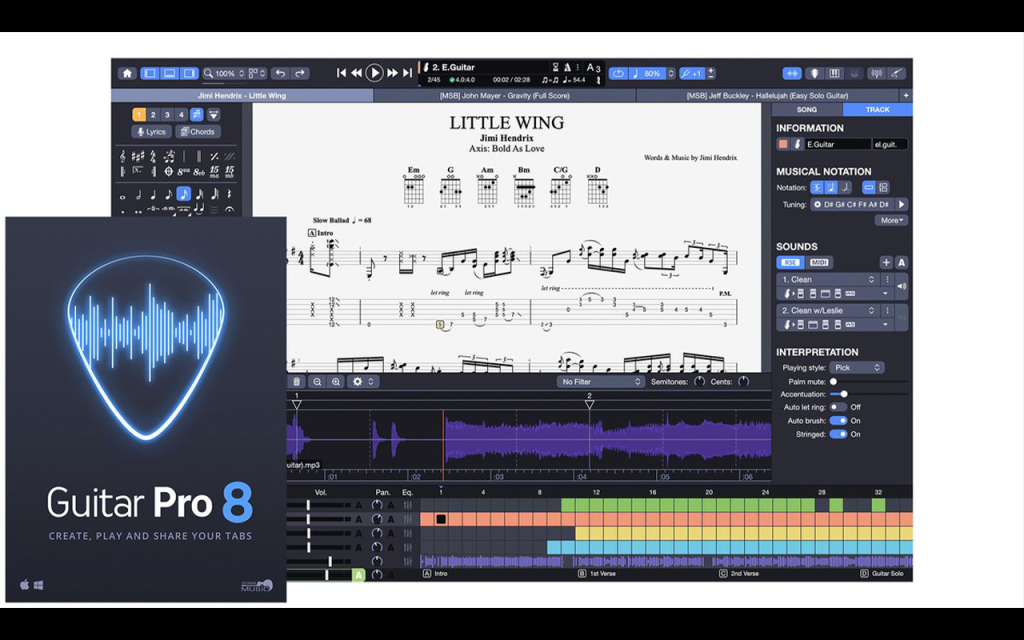The image size is (1024, 640).
Task: Turn off the Stringed toggle
Action: pos(838,434)
